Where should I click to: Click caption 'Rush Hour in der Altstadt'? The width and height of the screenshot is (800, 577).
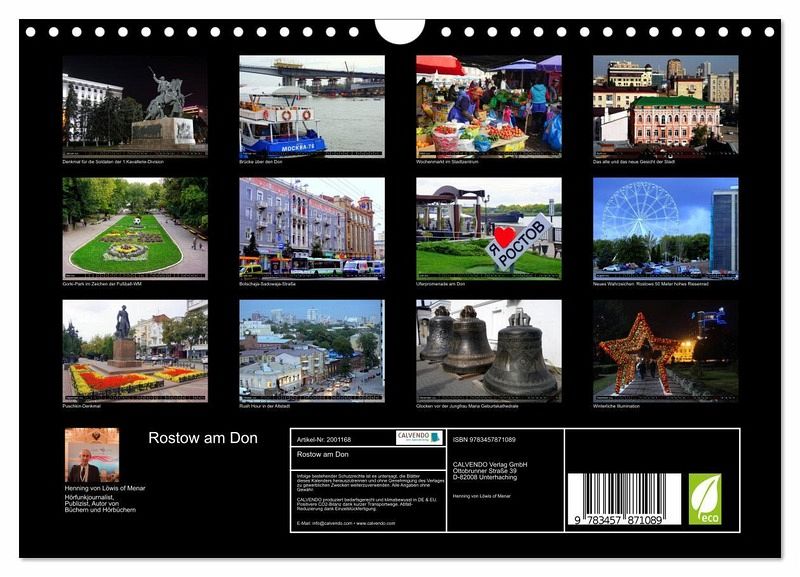click(x=265, y=407)
